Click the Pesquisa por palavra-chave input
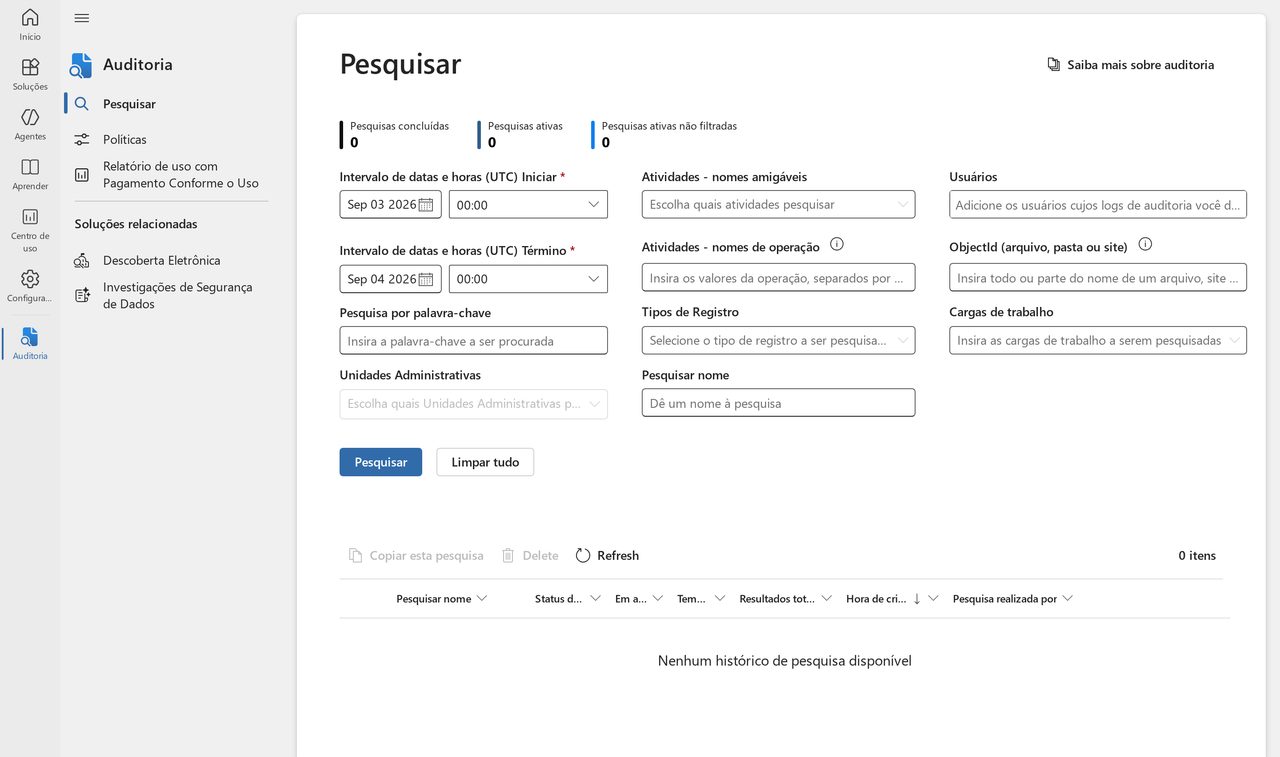The image size is (1280, 757). [473, 340]
